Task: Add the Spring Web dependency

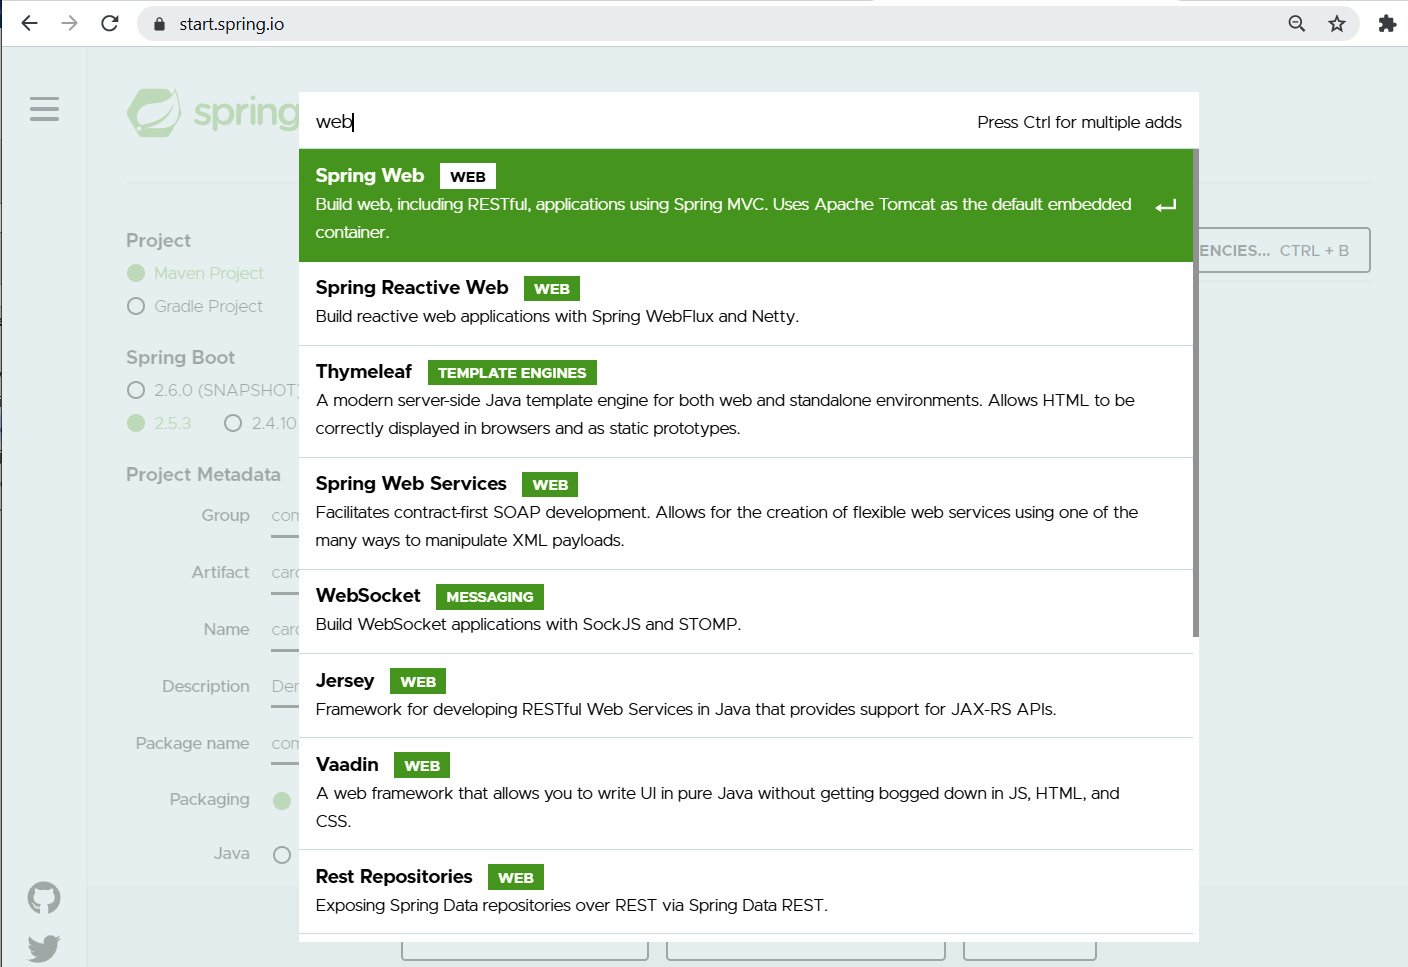Action: click(746, 205)
